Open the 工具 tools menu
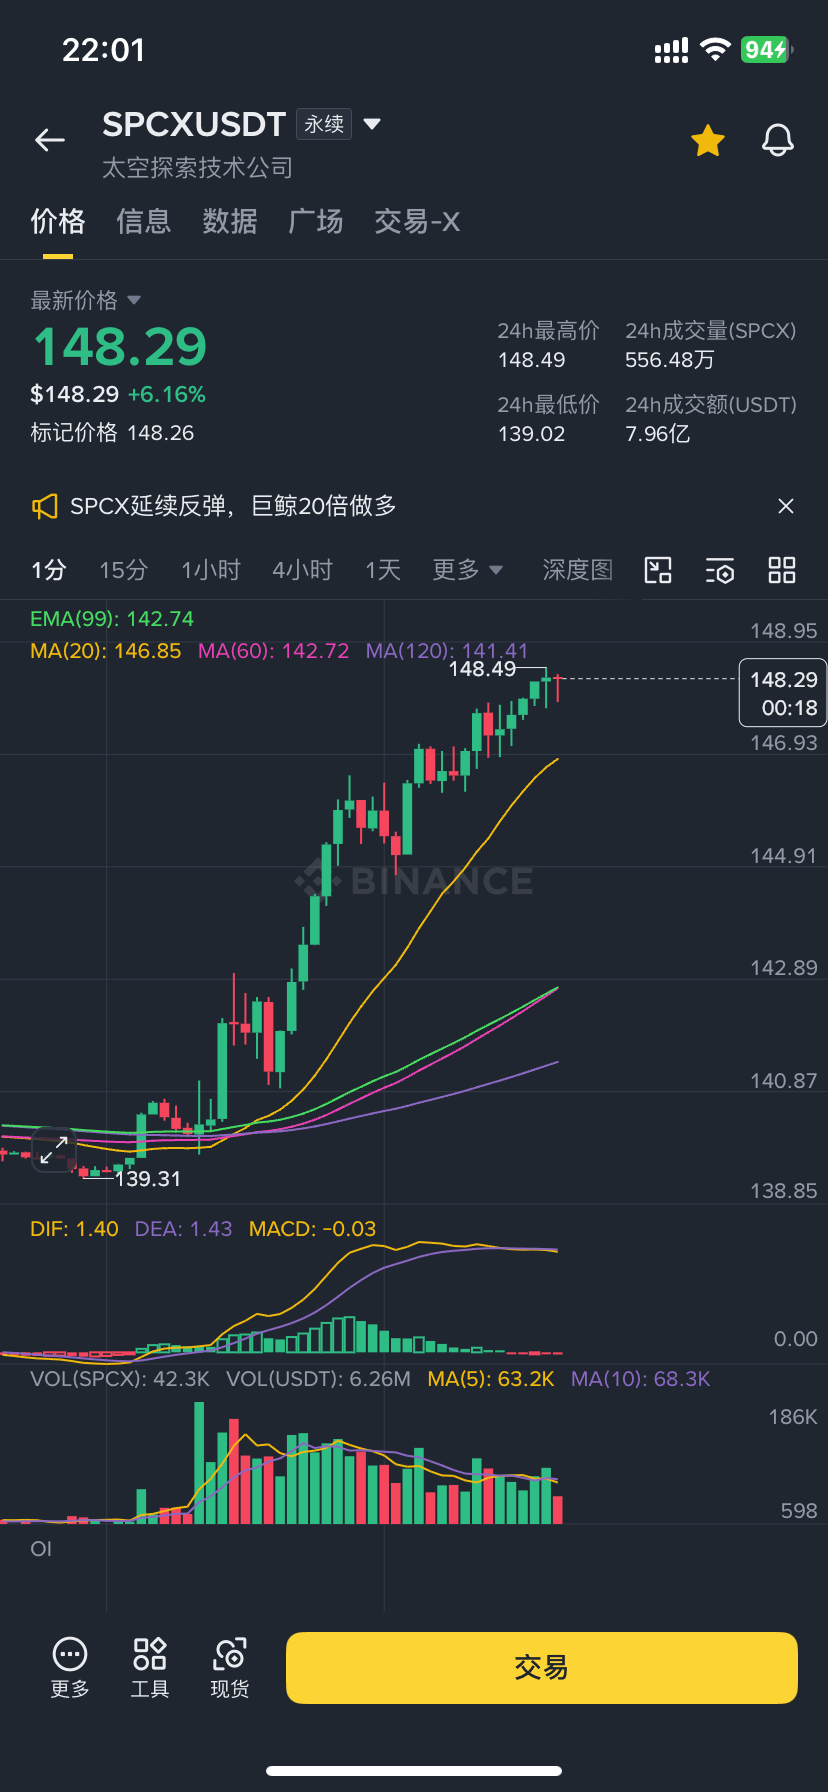 click(x=150, y=1668)
